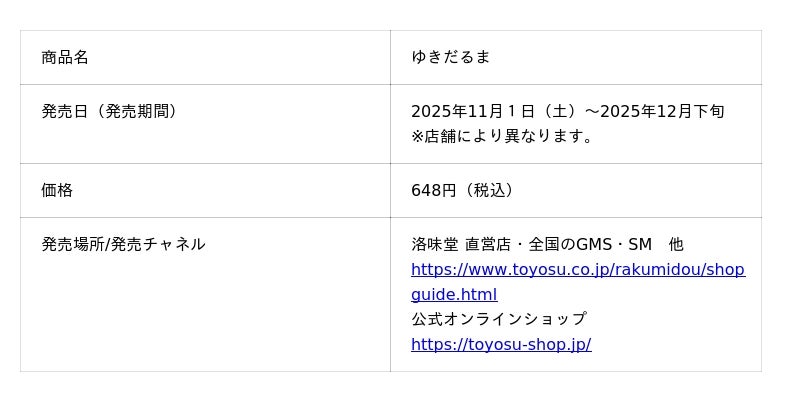800x402 pixels.
Task: Select the product name ゆきだるま
Action: [x=450, y=57]
